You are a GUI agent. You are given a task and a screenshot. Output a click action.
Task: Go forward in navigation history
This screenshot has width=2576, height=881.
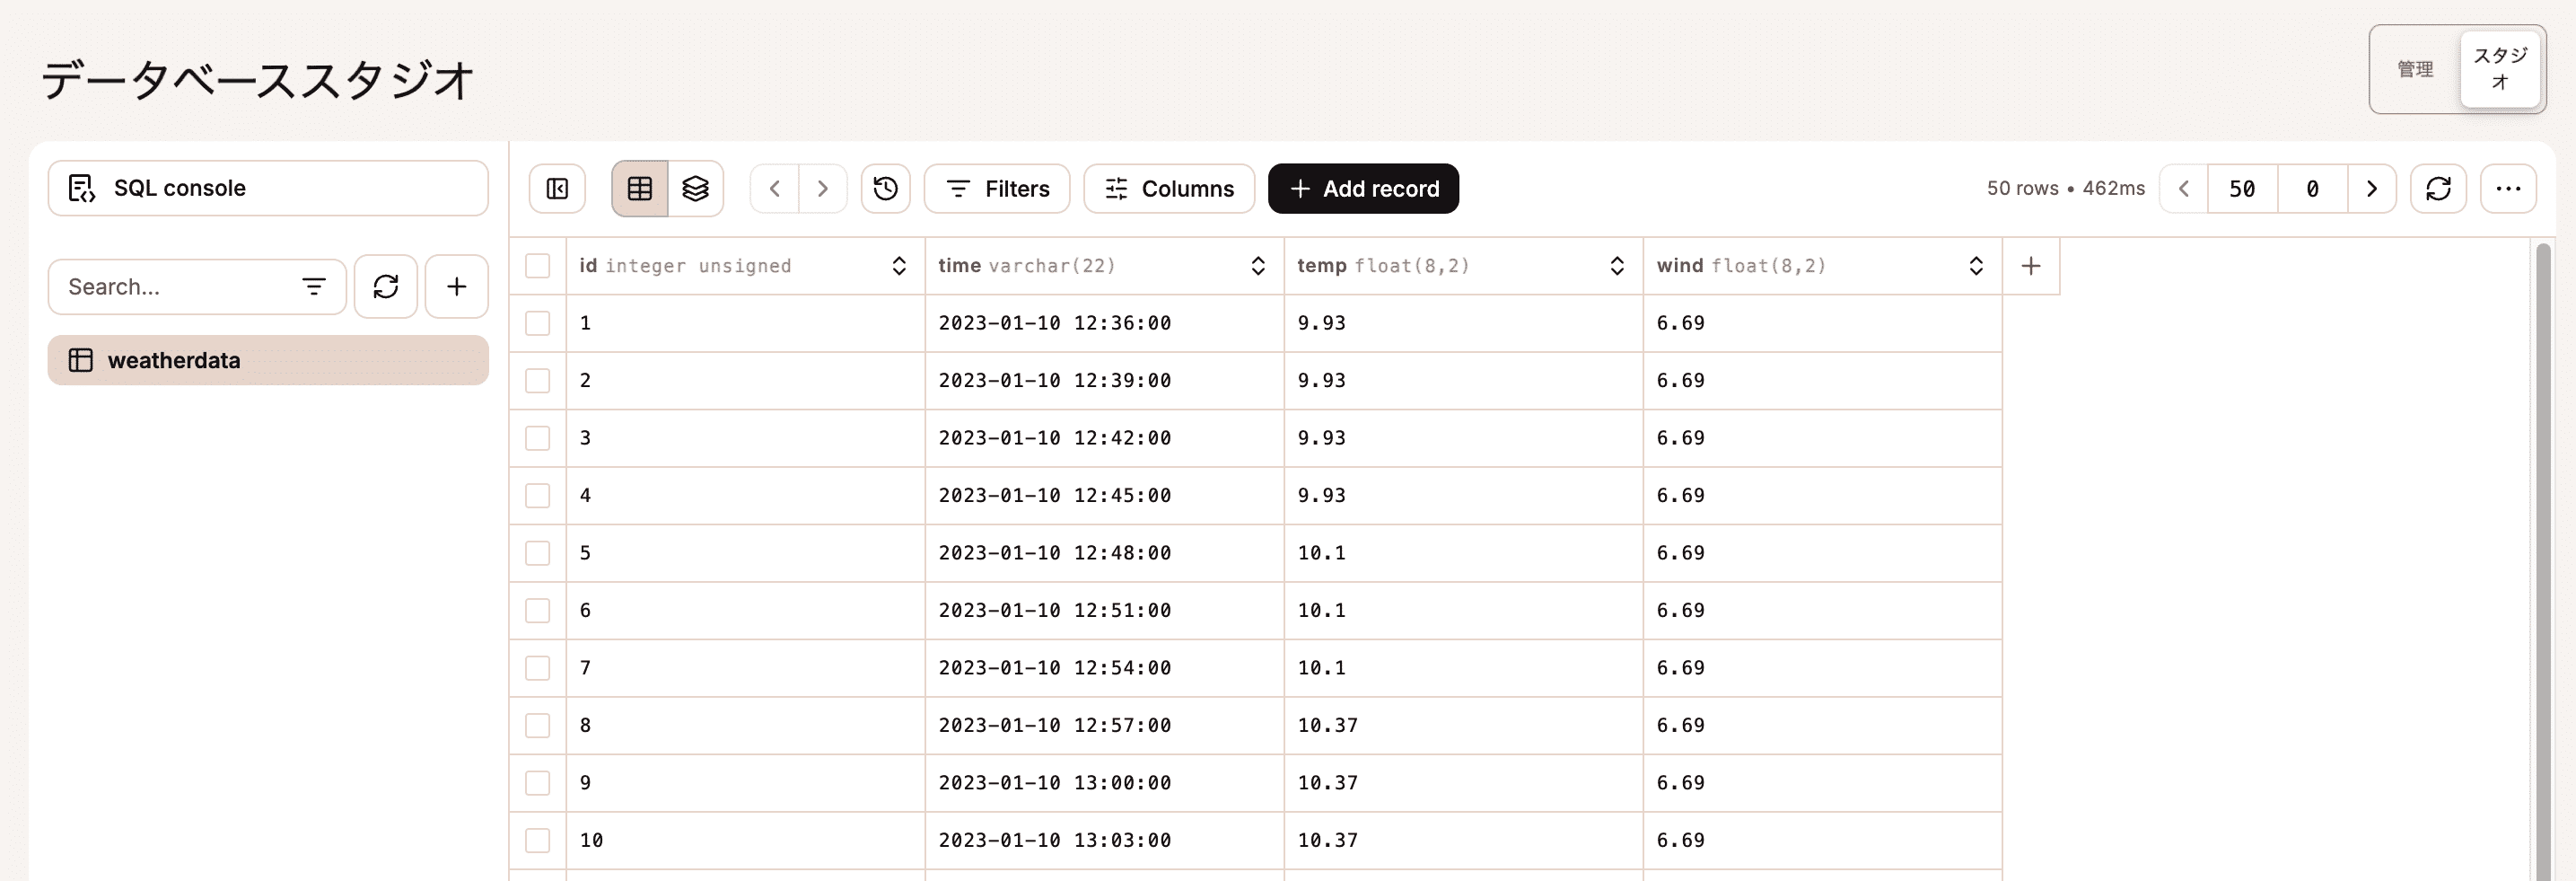click(x=822, y=189)
